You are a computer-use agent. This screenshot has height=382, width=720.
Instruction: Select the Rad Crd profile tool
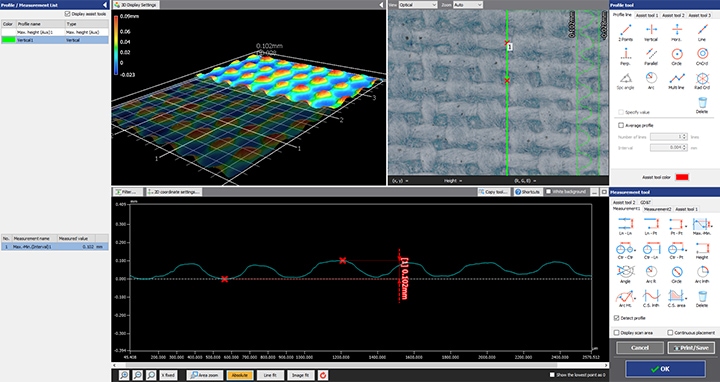(x=702, y=80)
